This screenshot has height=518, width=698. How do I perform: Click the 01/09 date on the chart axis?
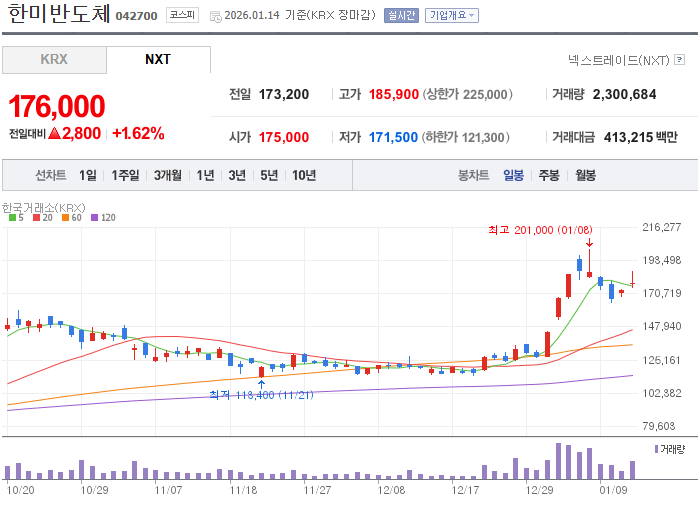coord(613,490)
